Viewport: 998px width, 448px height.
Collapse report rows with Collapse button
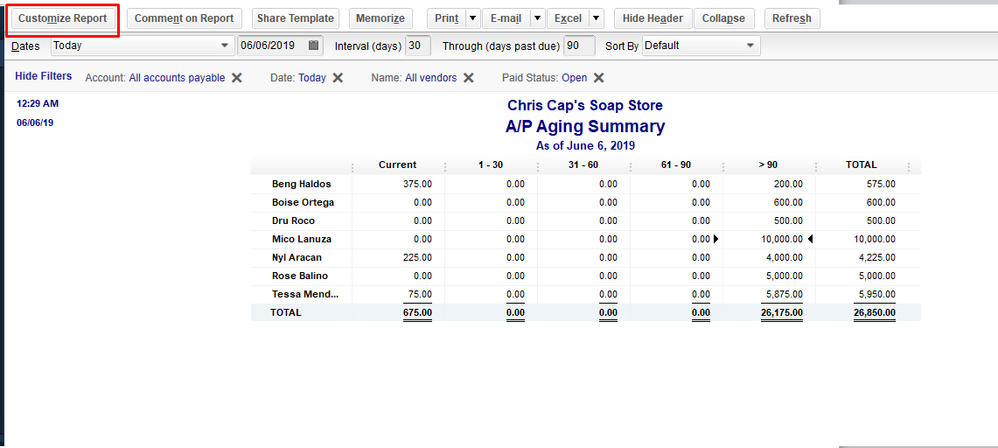coord(724,19)
